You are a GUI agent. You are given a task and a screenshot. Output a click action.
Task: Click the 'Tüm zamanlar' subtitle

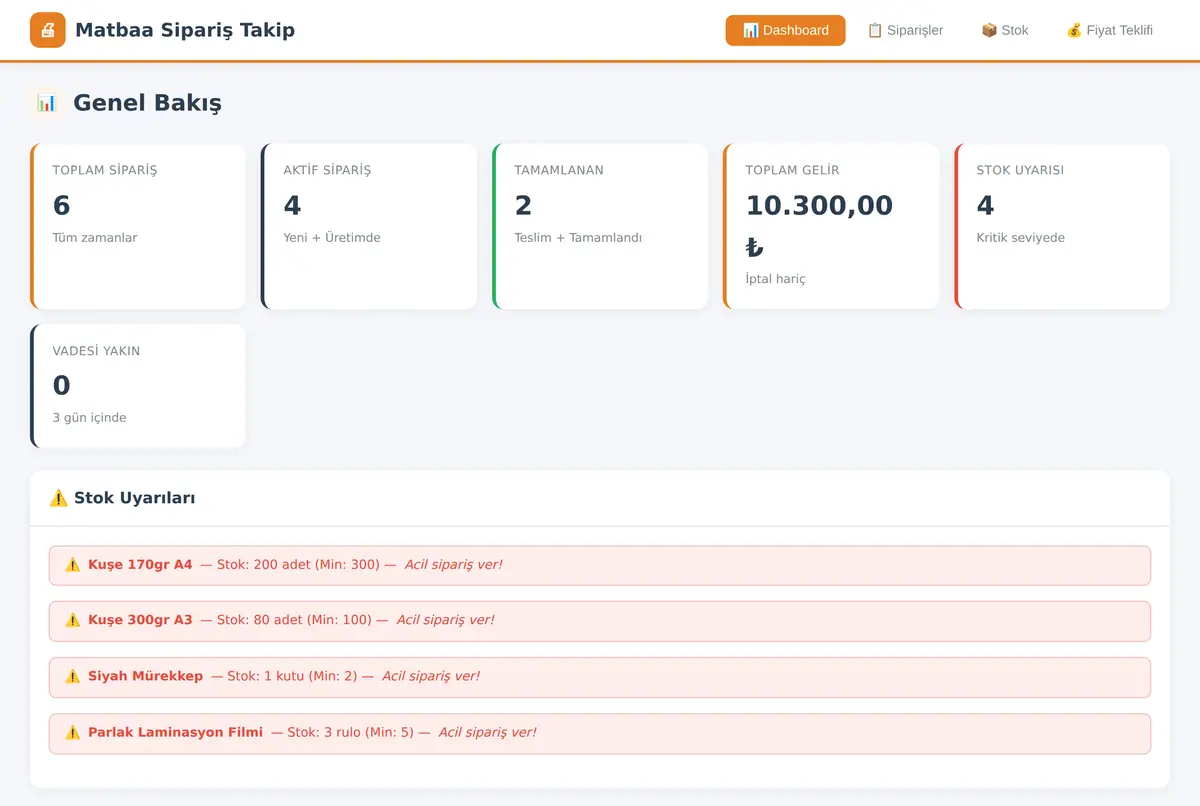pyautogui.click(x=95, y=238)
